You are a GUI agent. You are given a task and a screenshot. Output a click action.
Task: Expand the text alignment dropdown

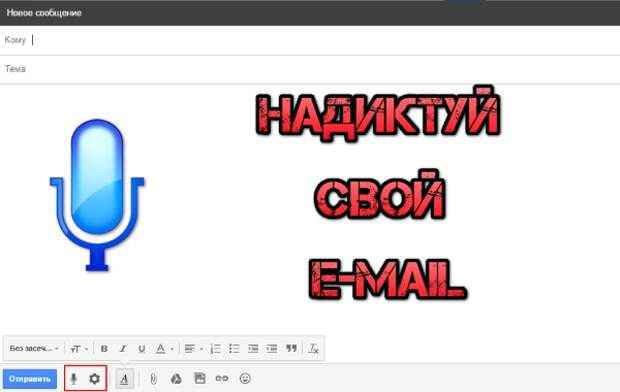[x=193, y=349]
